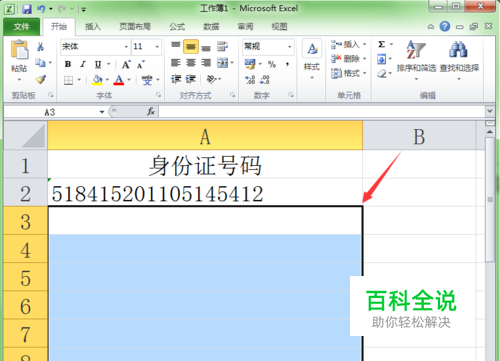The height and width of the screenshot is (361, 500).
Task: Select column B header
Action: (x=419, y=136)
